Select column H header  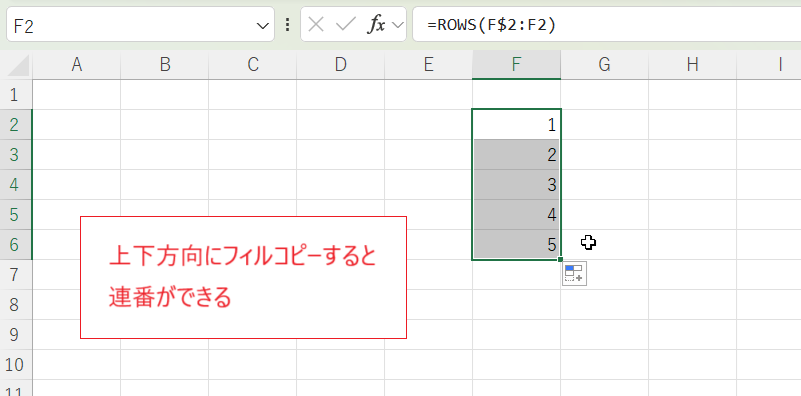coord(692,65)
